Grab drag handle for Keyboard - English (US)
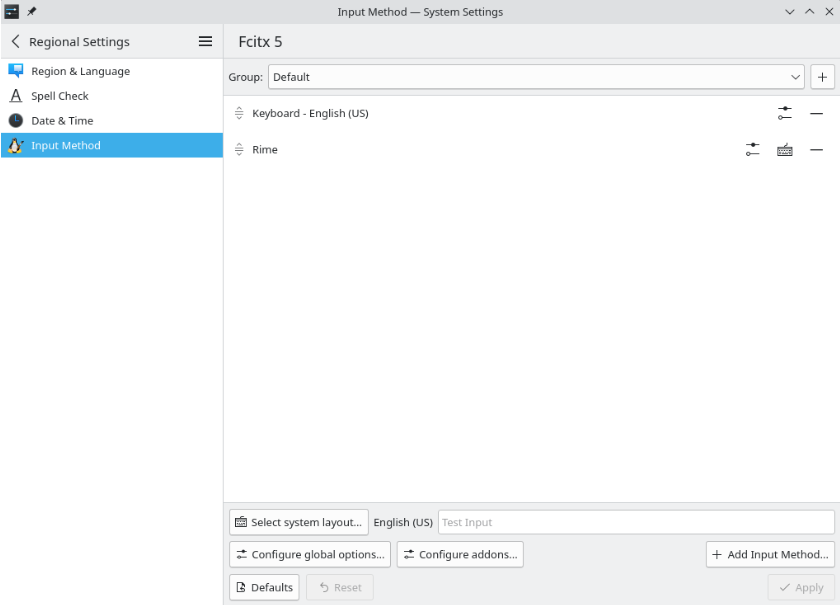 [239, 113]
